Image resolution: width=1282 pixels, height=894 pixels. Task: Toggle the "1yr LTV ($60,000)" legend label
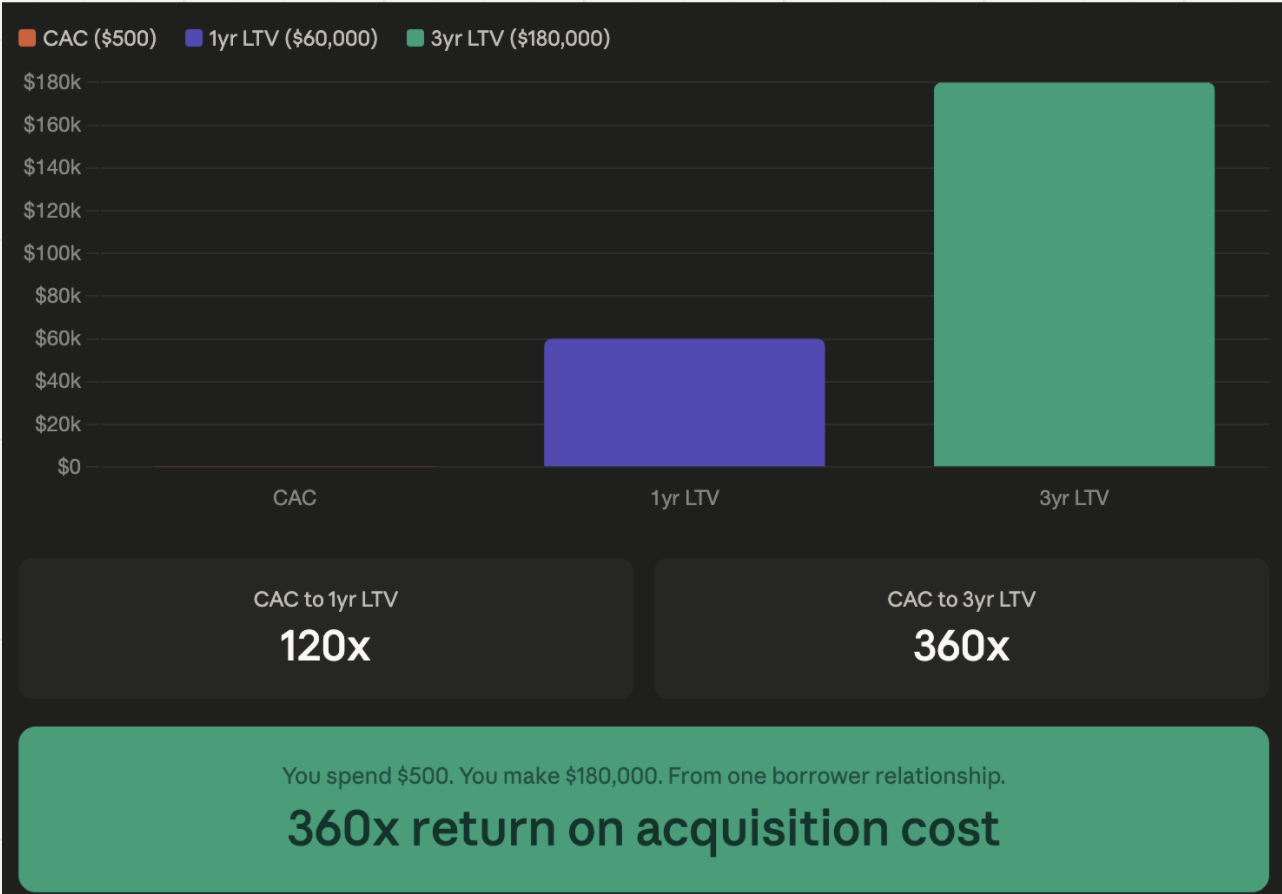coord(293,39)
